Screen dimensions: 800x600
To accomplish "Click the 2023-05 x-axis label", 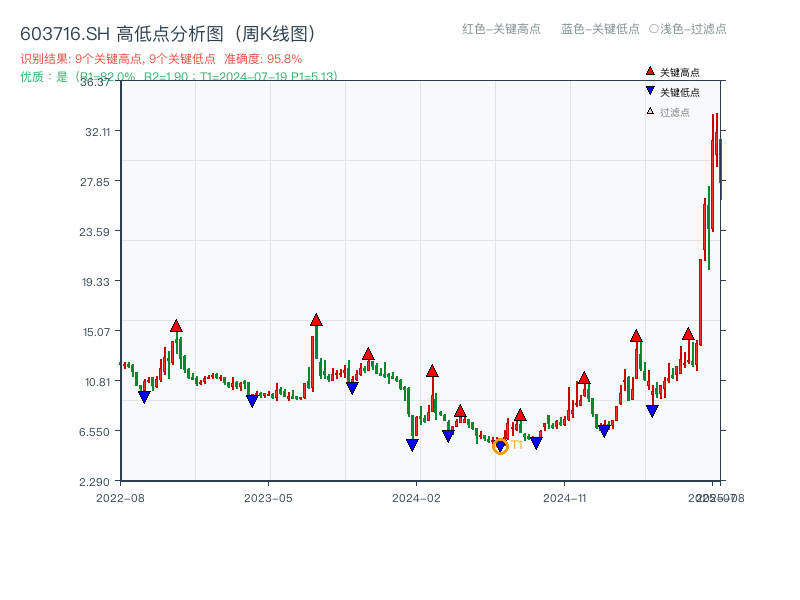I will [x=268, y=498].
